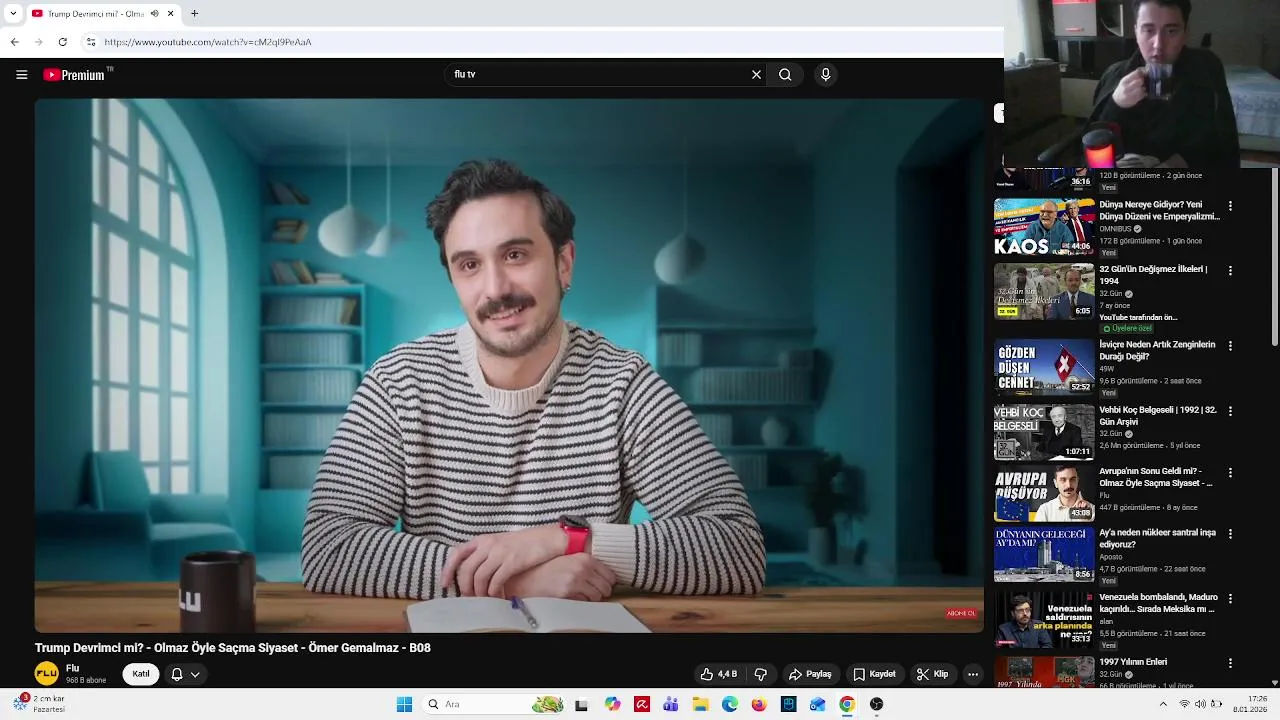Clear the search box with X

tap(756, 75)
